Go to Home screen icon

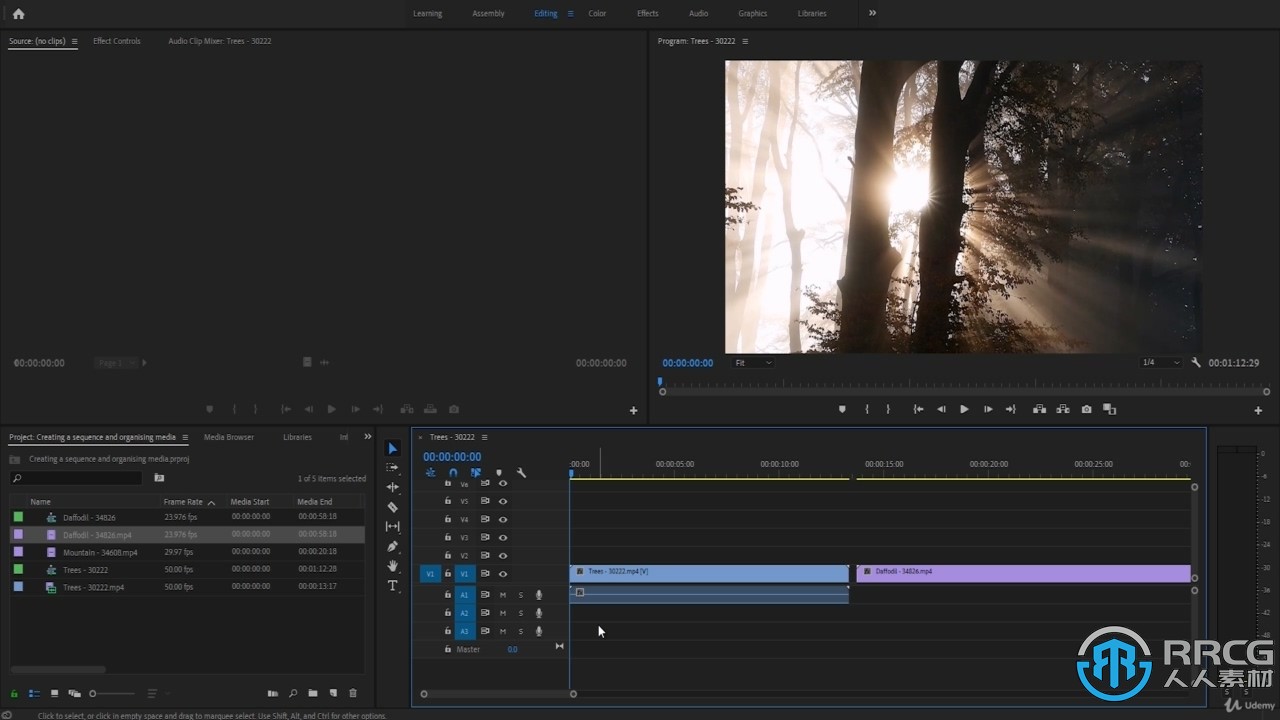pyautogui.click(x=18, y=14)
